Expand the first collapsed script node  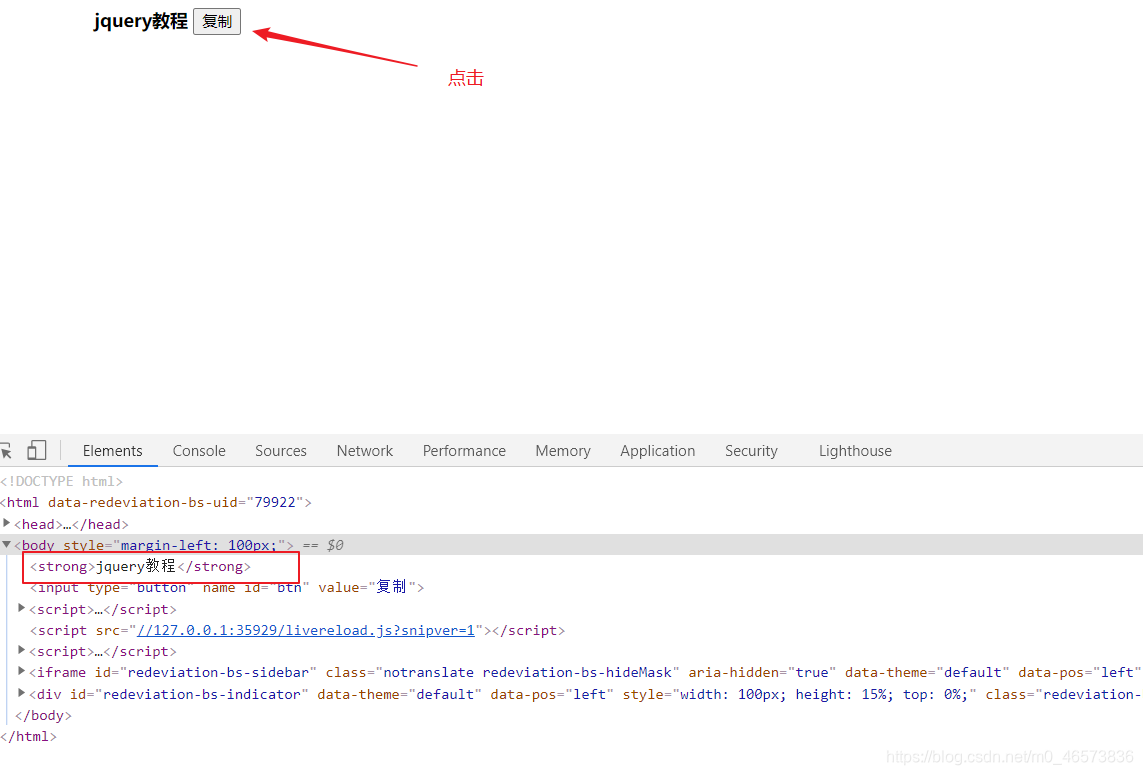pos(22,608)
